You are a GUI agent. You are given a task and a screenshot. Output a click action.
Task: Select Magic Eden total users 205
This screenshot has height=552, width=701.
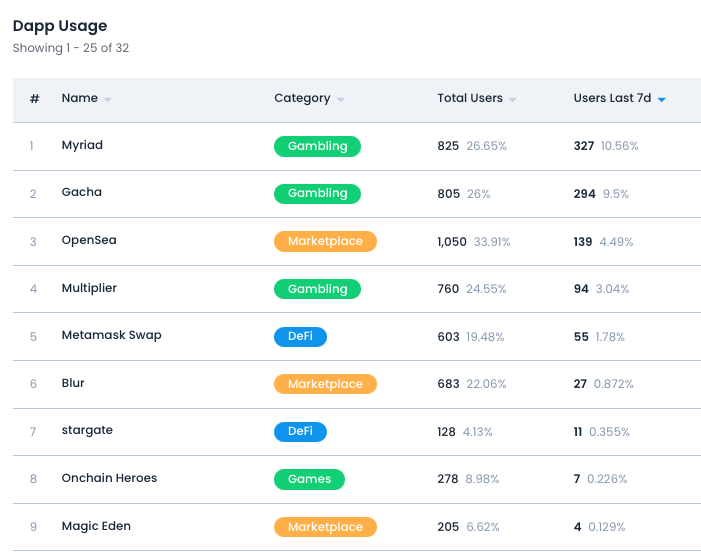tap(448, 527)
